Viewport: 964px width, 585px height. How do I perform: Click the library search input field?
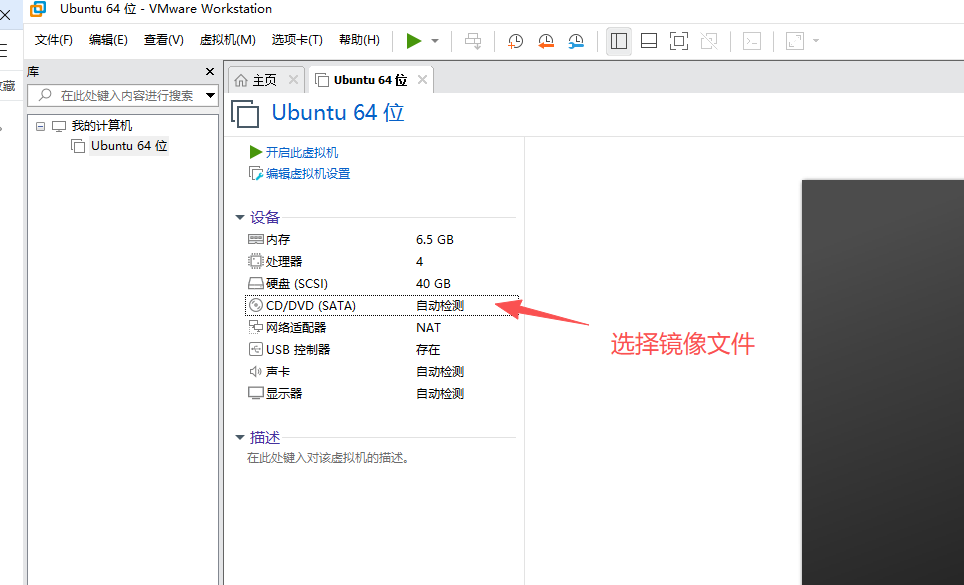coord(117,95)
